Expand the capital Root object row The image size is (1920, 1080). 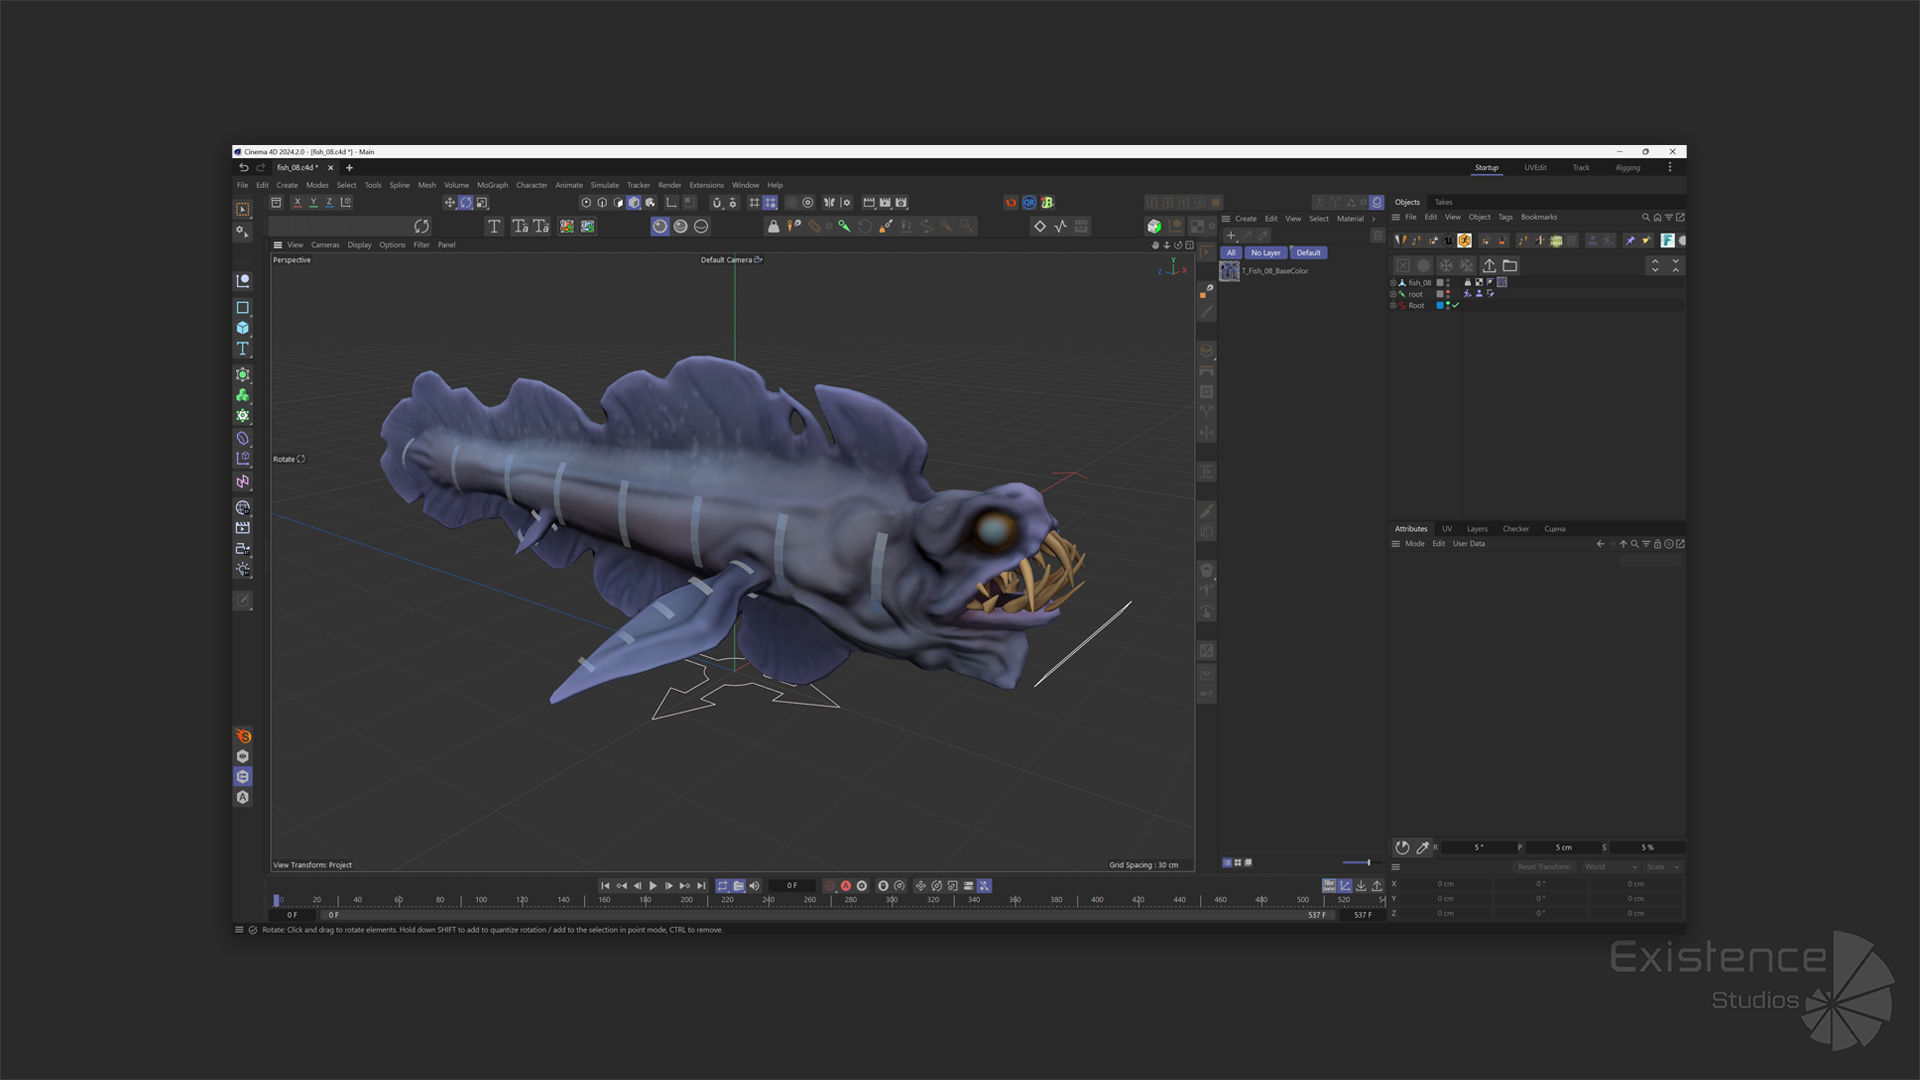point(1393,306)
